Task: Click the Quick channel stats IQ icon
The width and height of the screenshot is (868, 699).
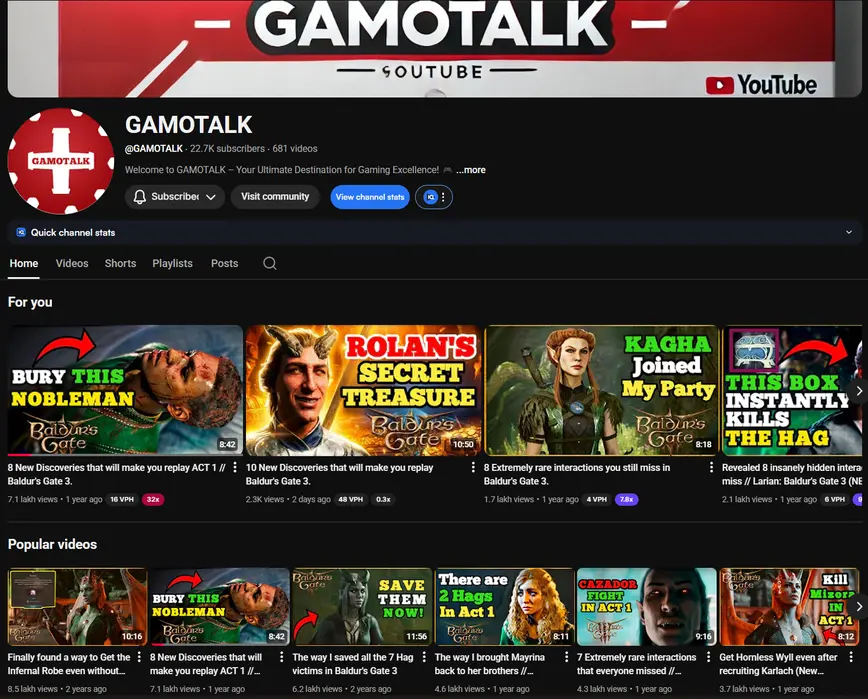Action: click(x=21, y=232)
